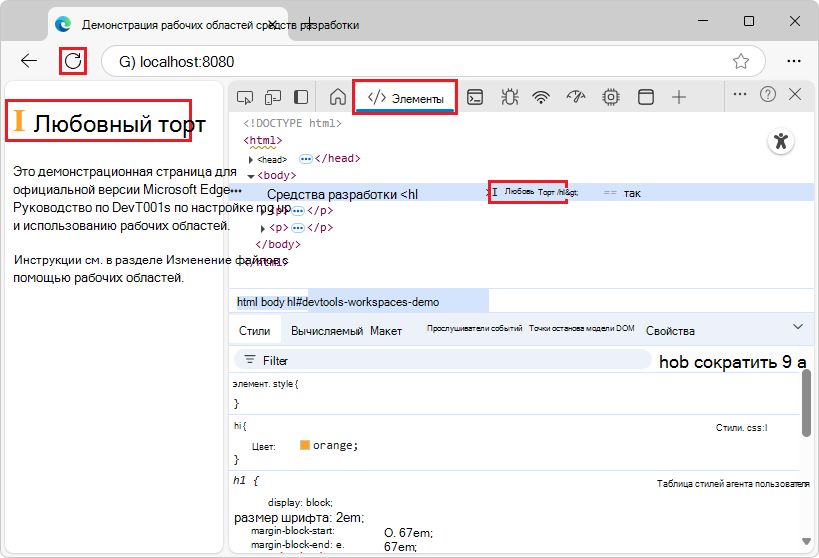Image resolution: width=819 pixels, height=558 pixels.
Task: Add more tools with plus button
Action: (678, 97)
